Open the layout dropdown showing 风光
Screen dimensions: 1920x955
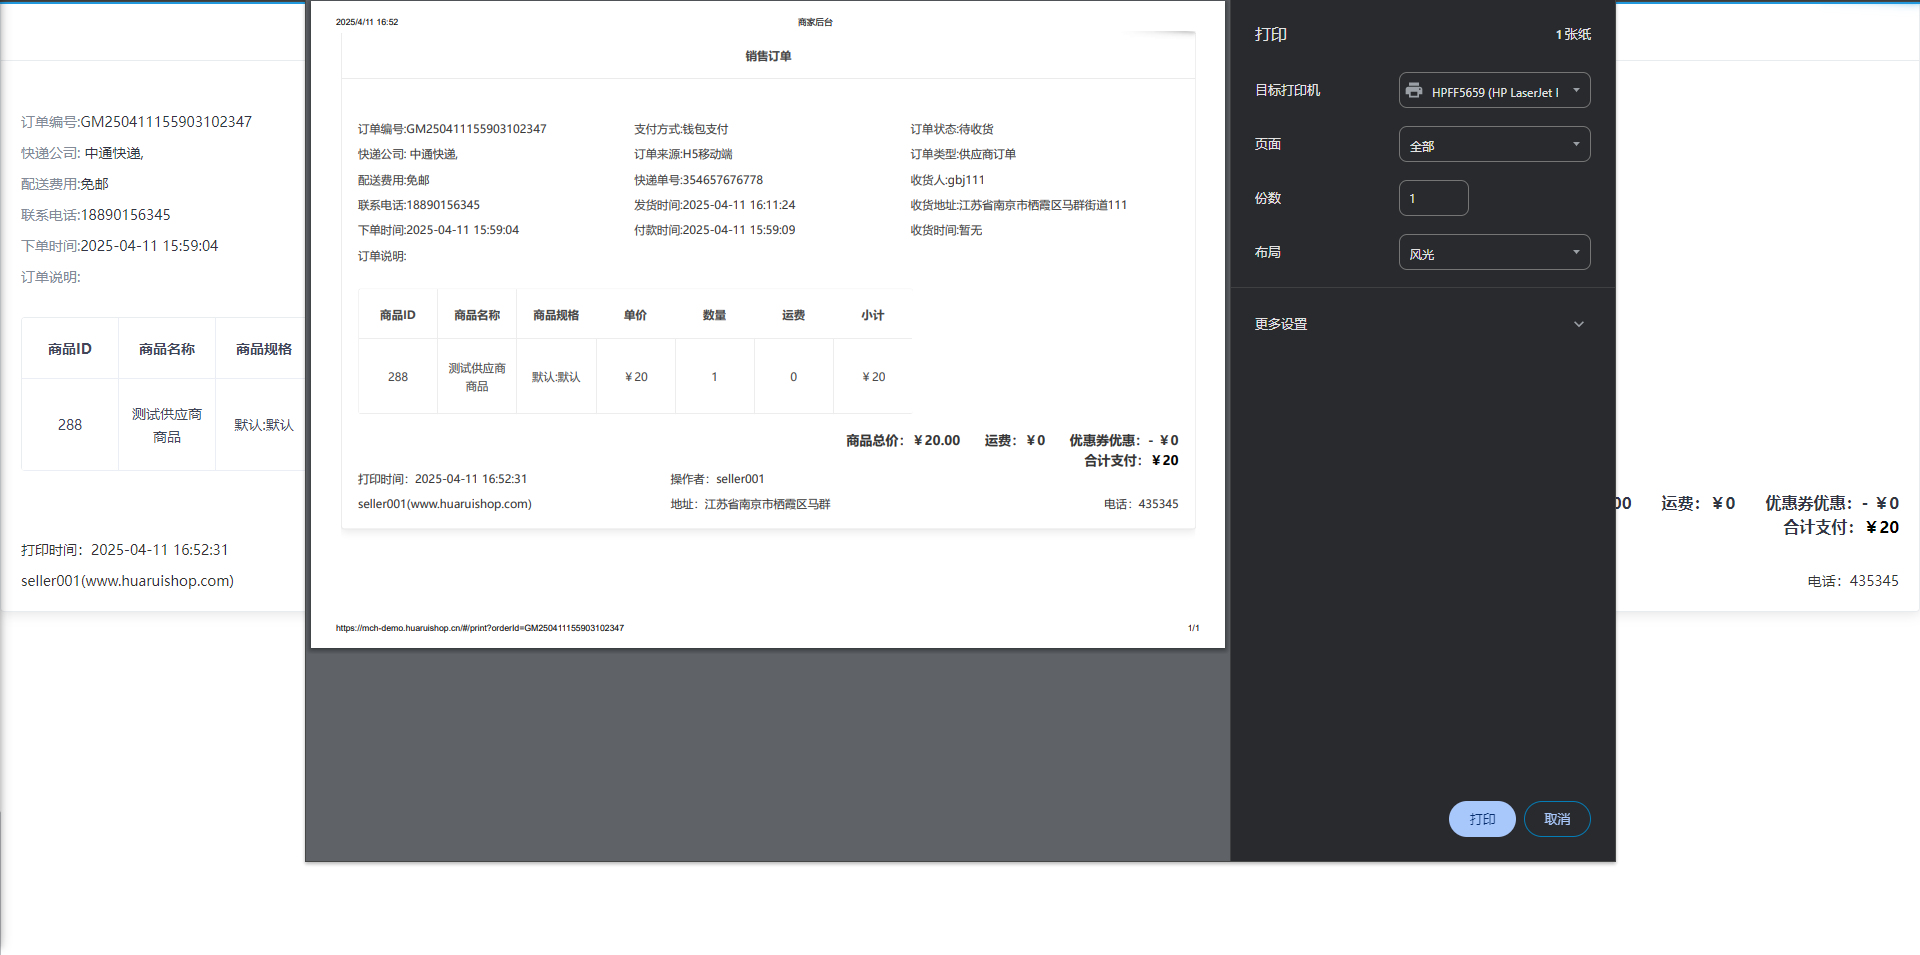click(x=1494, y=253)
